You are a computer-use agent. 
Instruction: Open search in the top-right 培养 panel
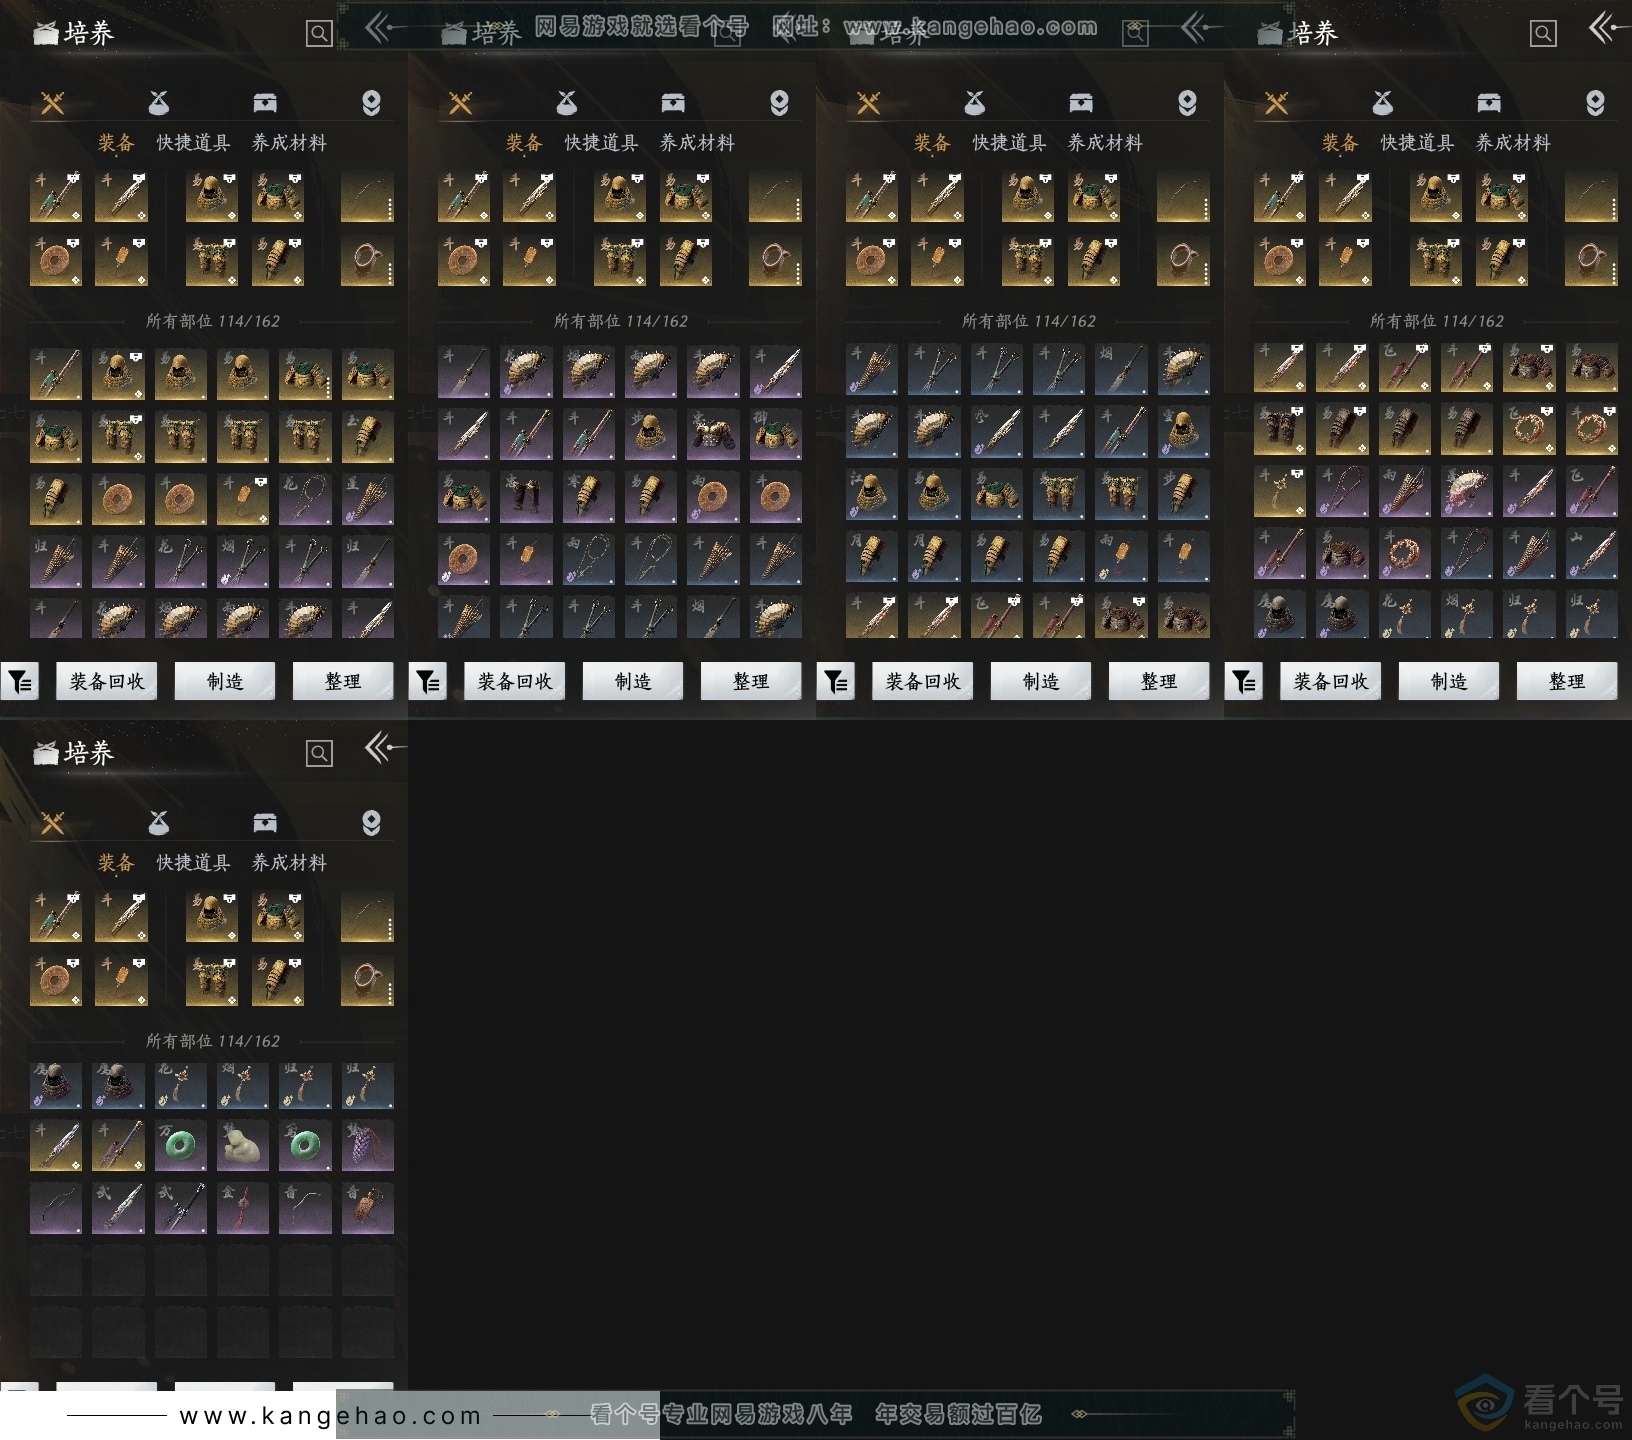click(1543, 34)
